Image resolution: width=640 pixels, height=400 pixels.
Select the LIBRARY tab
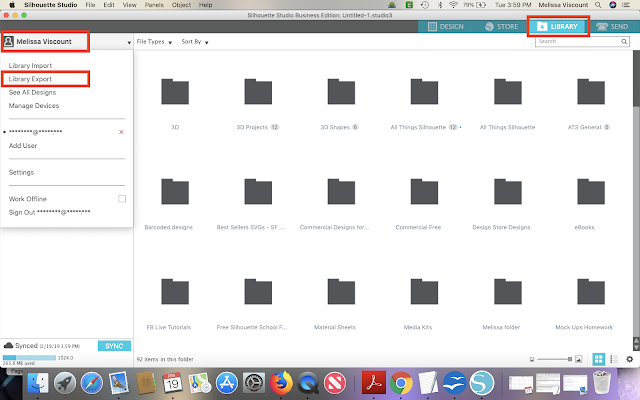tap(558, 27)
